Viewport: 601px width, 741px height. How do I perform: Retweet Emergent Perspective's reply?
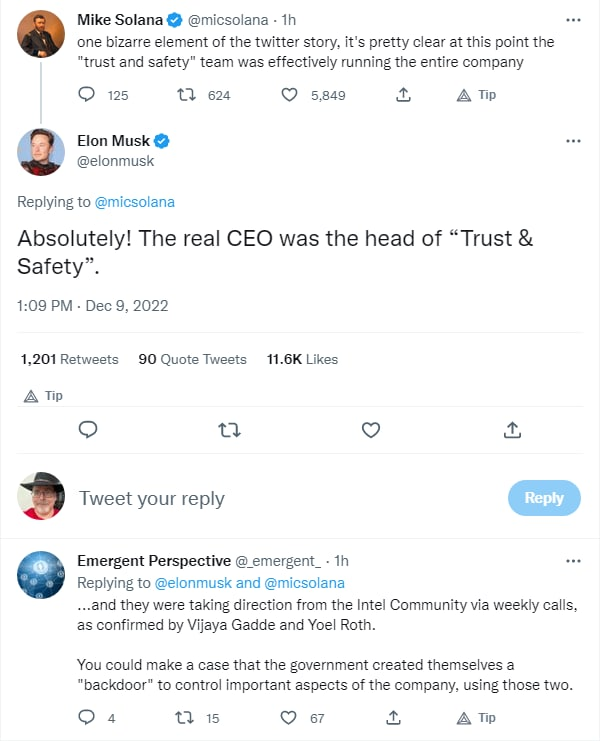pos(185,717)
